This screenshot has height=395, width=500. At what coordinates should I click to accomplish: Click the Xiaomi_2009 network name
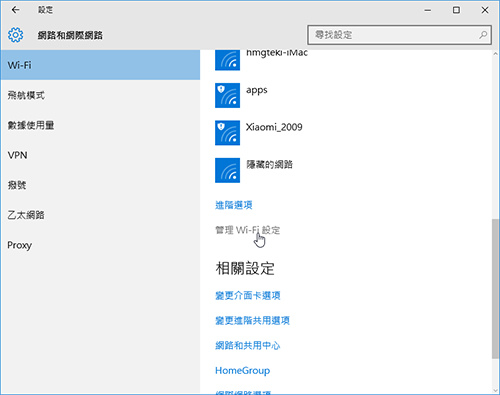click(x=274, y=127)
